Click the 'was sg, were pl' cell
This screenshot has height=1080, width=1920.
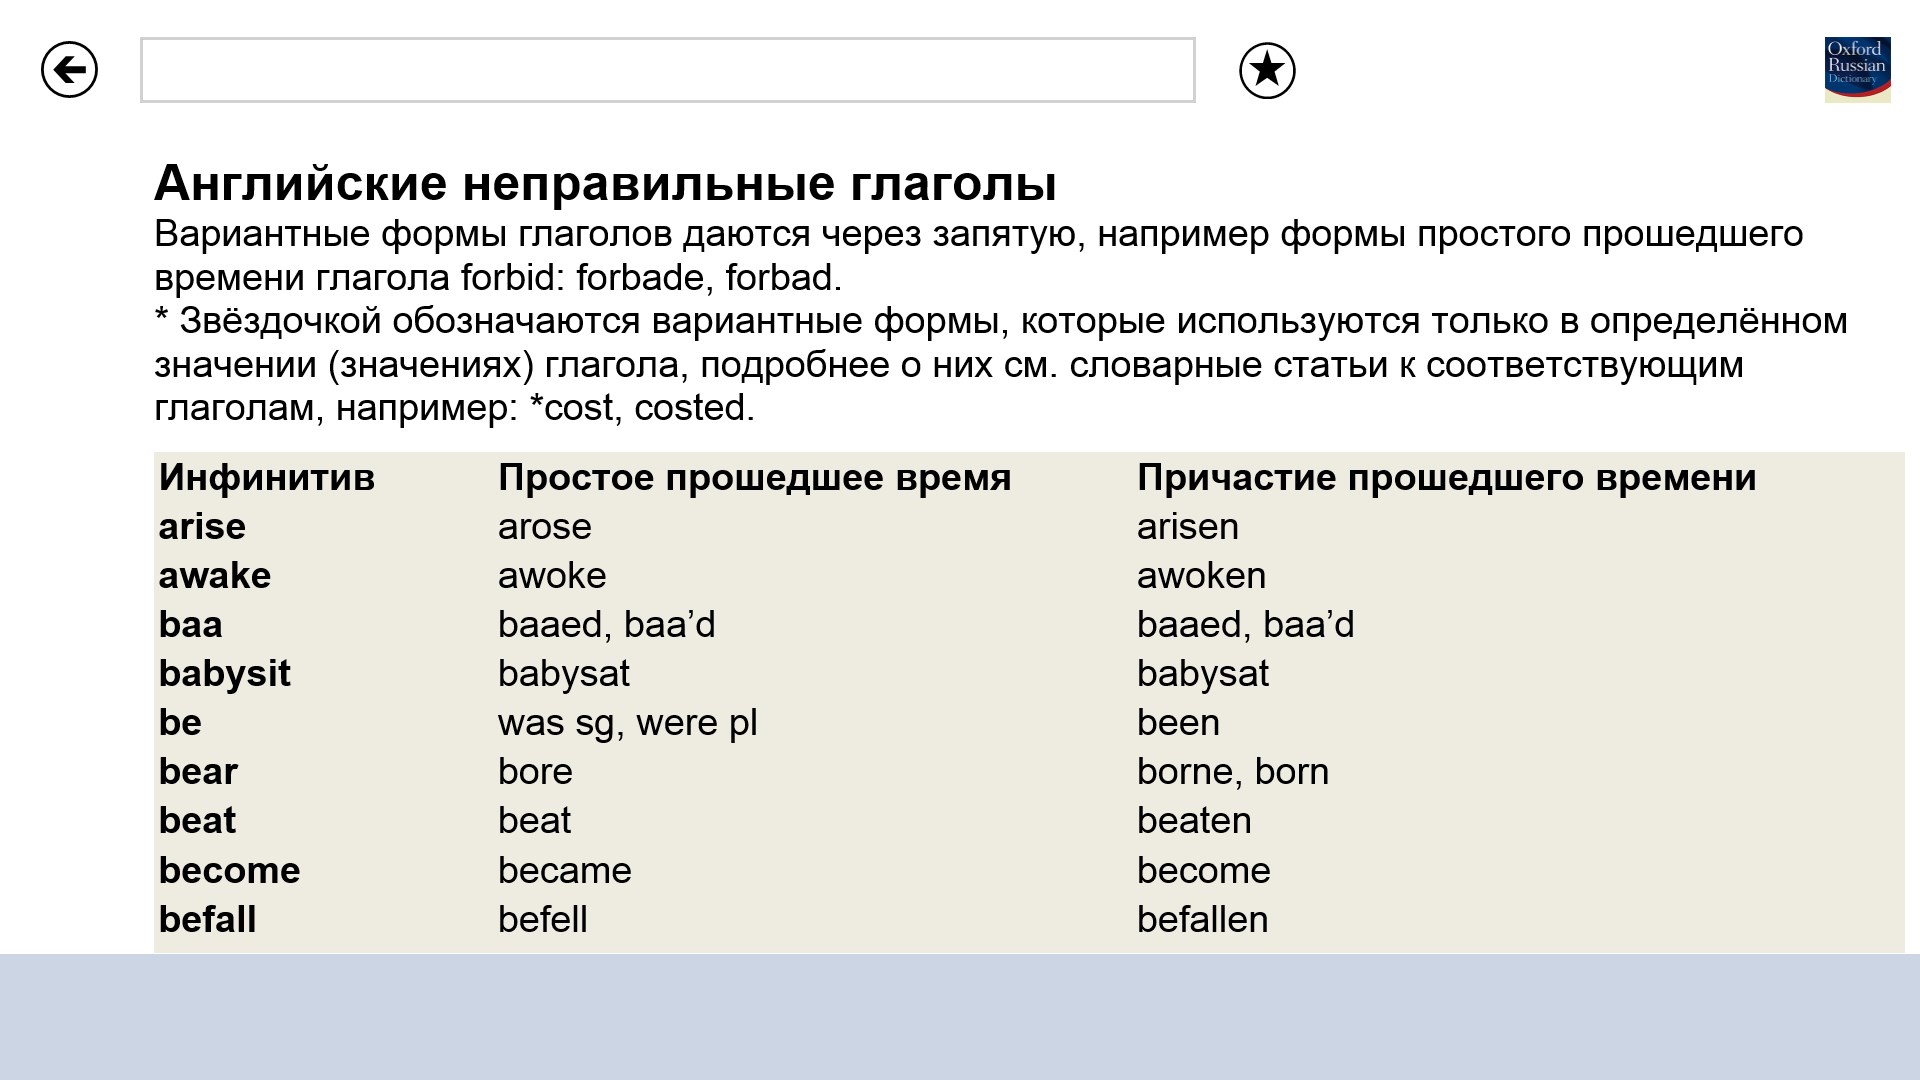(x=627, y=723)
